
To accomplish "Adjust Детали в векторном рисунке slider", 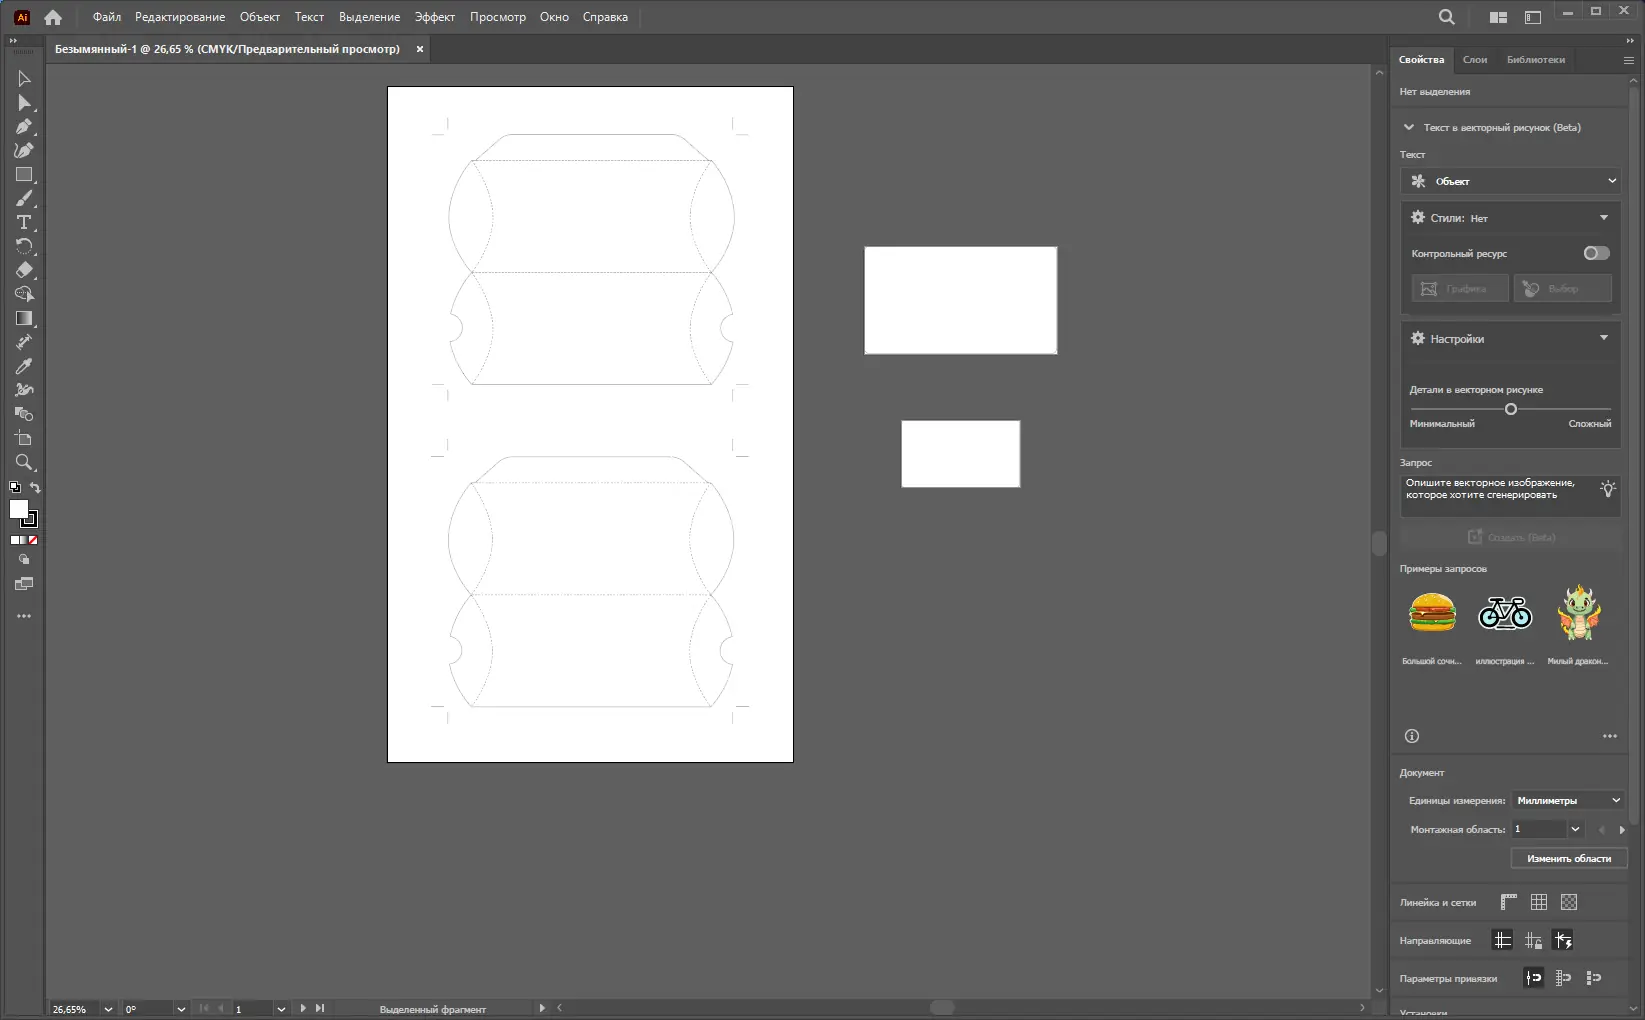I will pyautogui.click(x=1511, y=409).
